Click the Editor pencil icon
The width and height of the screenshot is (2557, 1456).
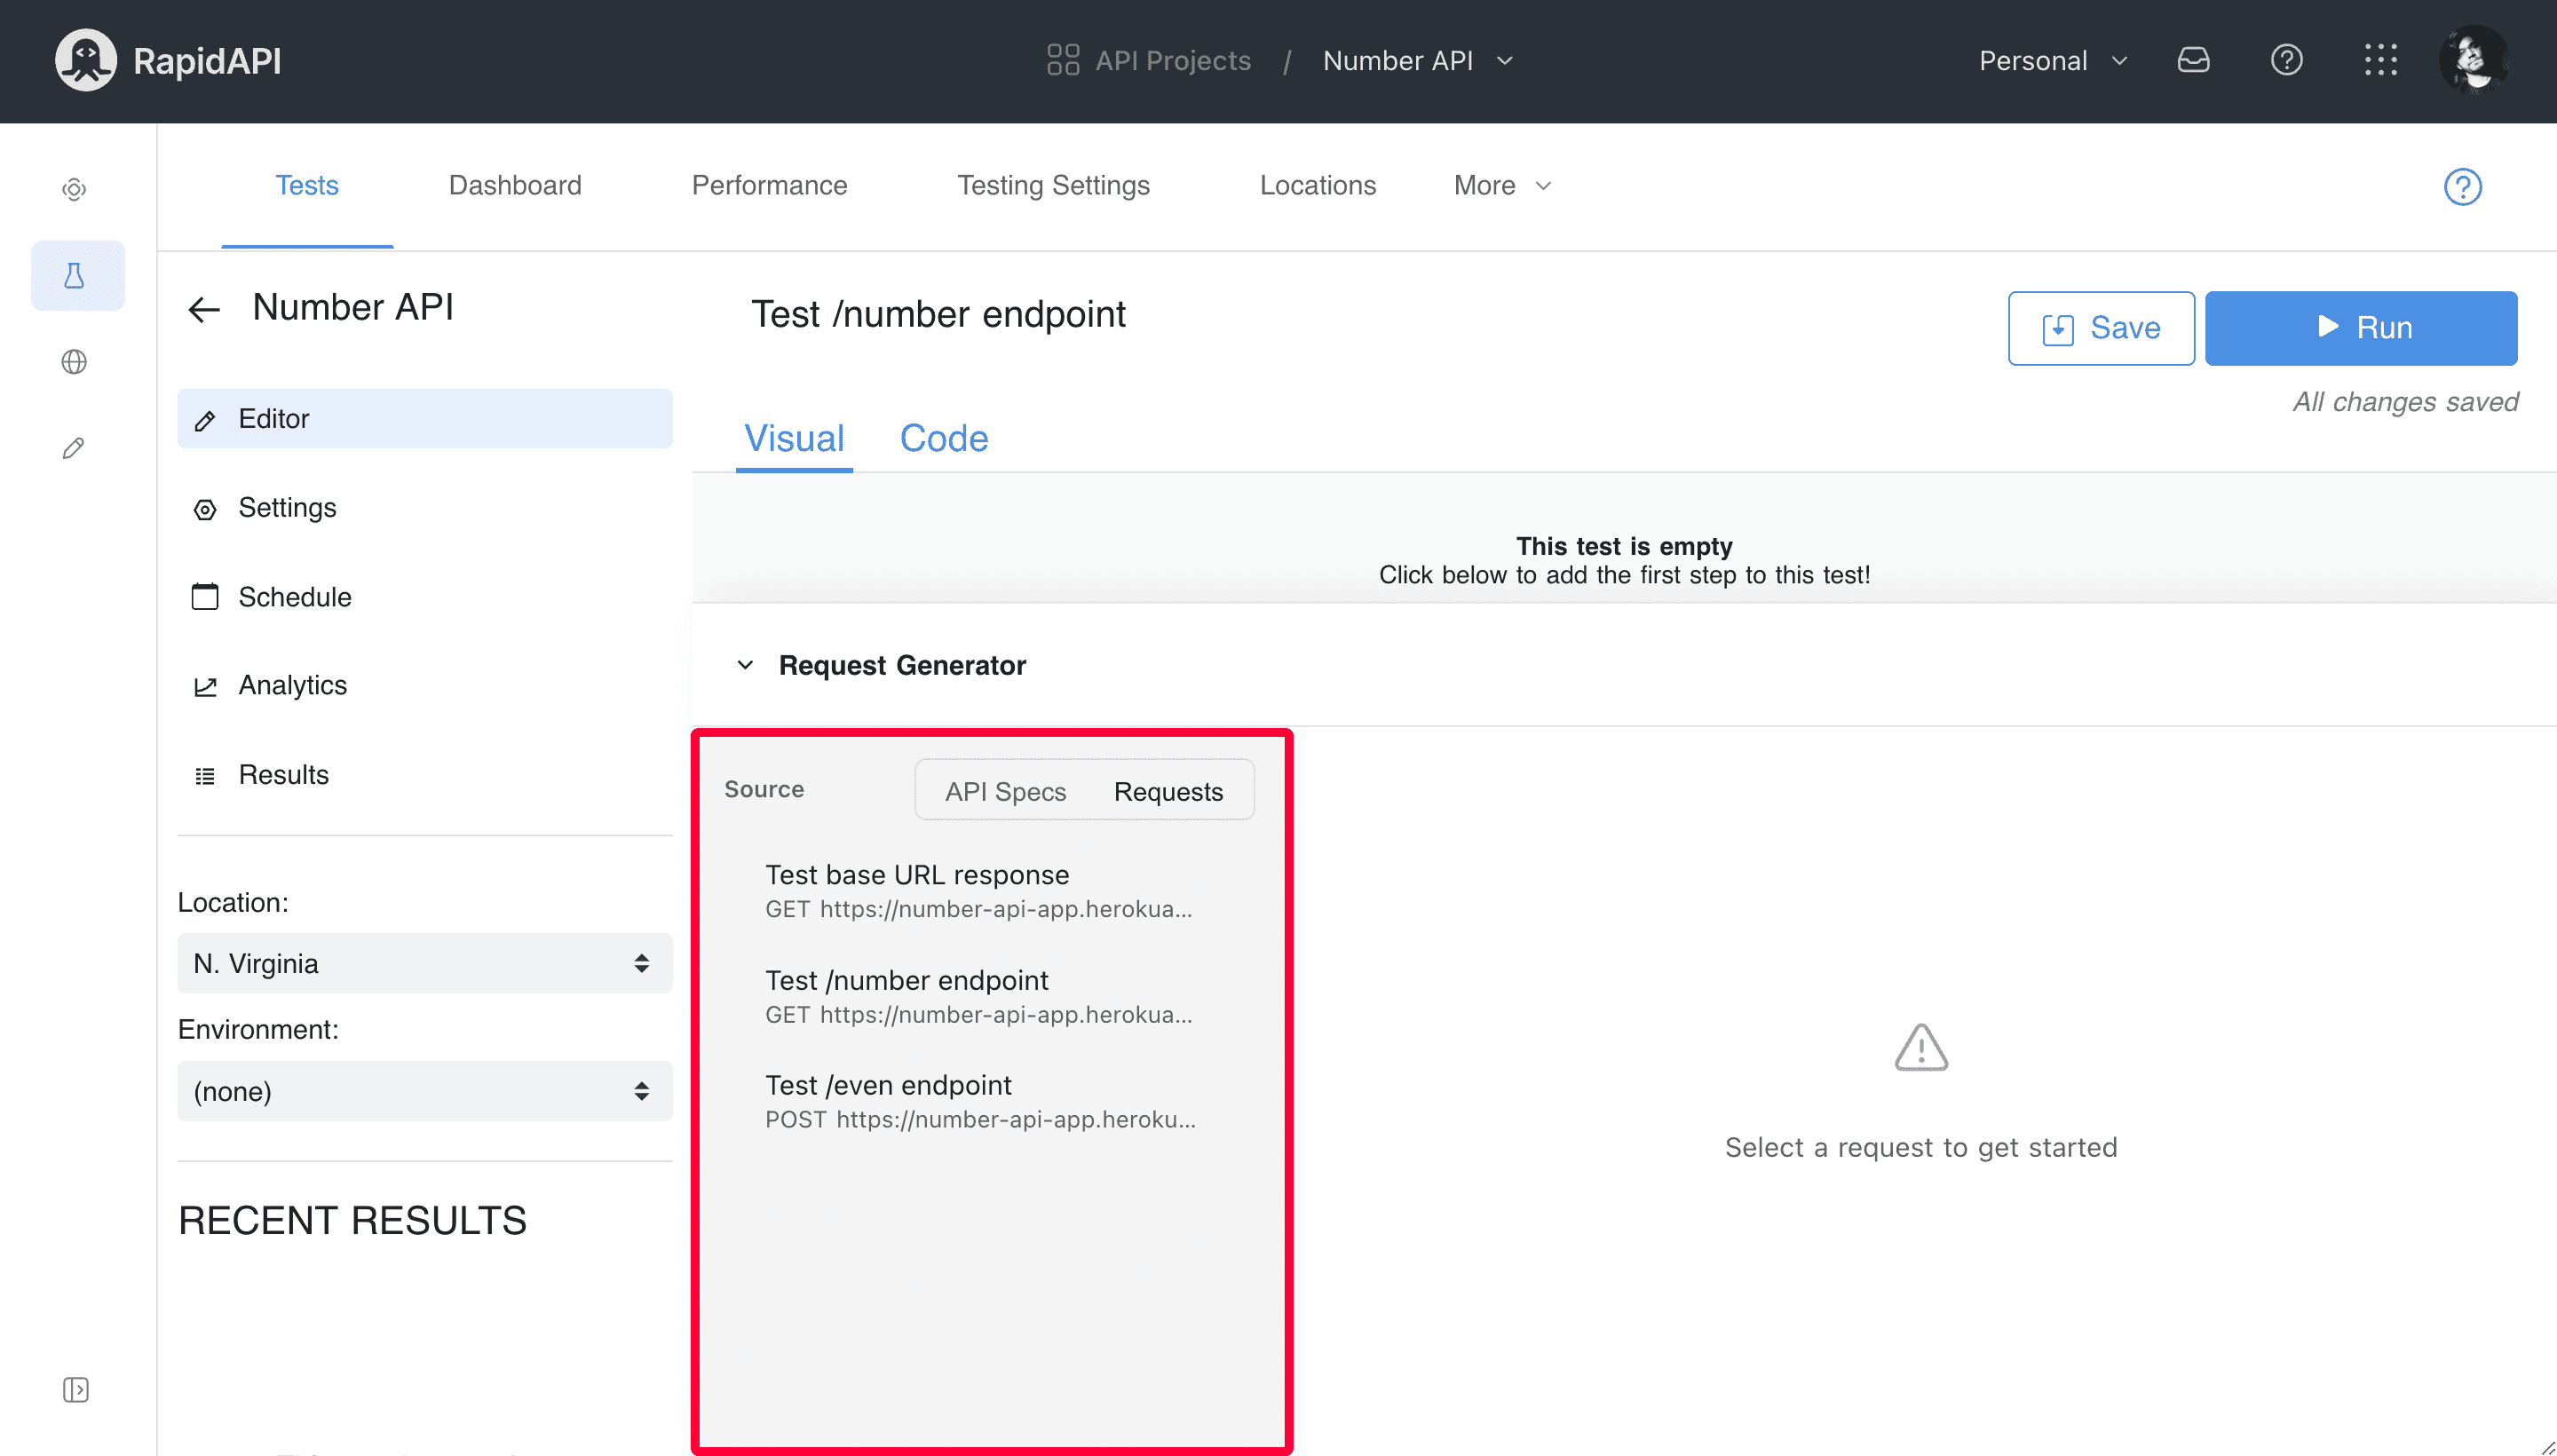click(205, 420)
